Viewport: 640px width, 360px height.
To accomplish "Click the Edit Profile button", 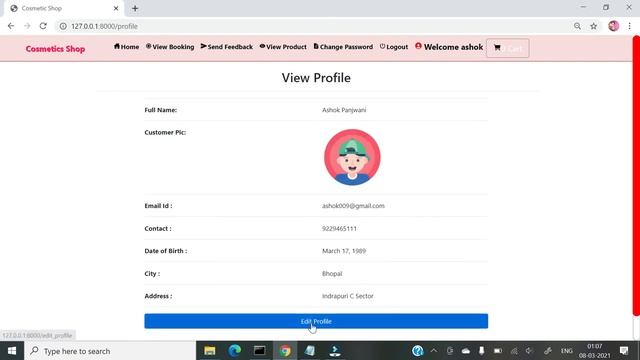I will pos(316,321).
